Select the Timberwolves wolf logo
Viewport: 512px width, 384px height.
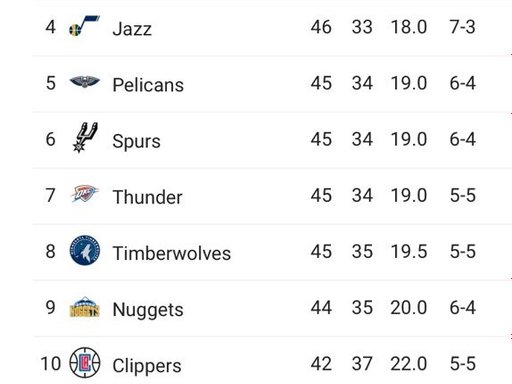tap(85, 250)
